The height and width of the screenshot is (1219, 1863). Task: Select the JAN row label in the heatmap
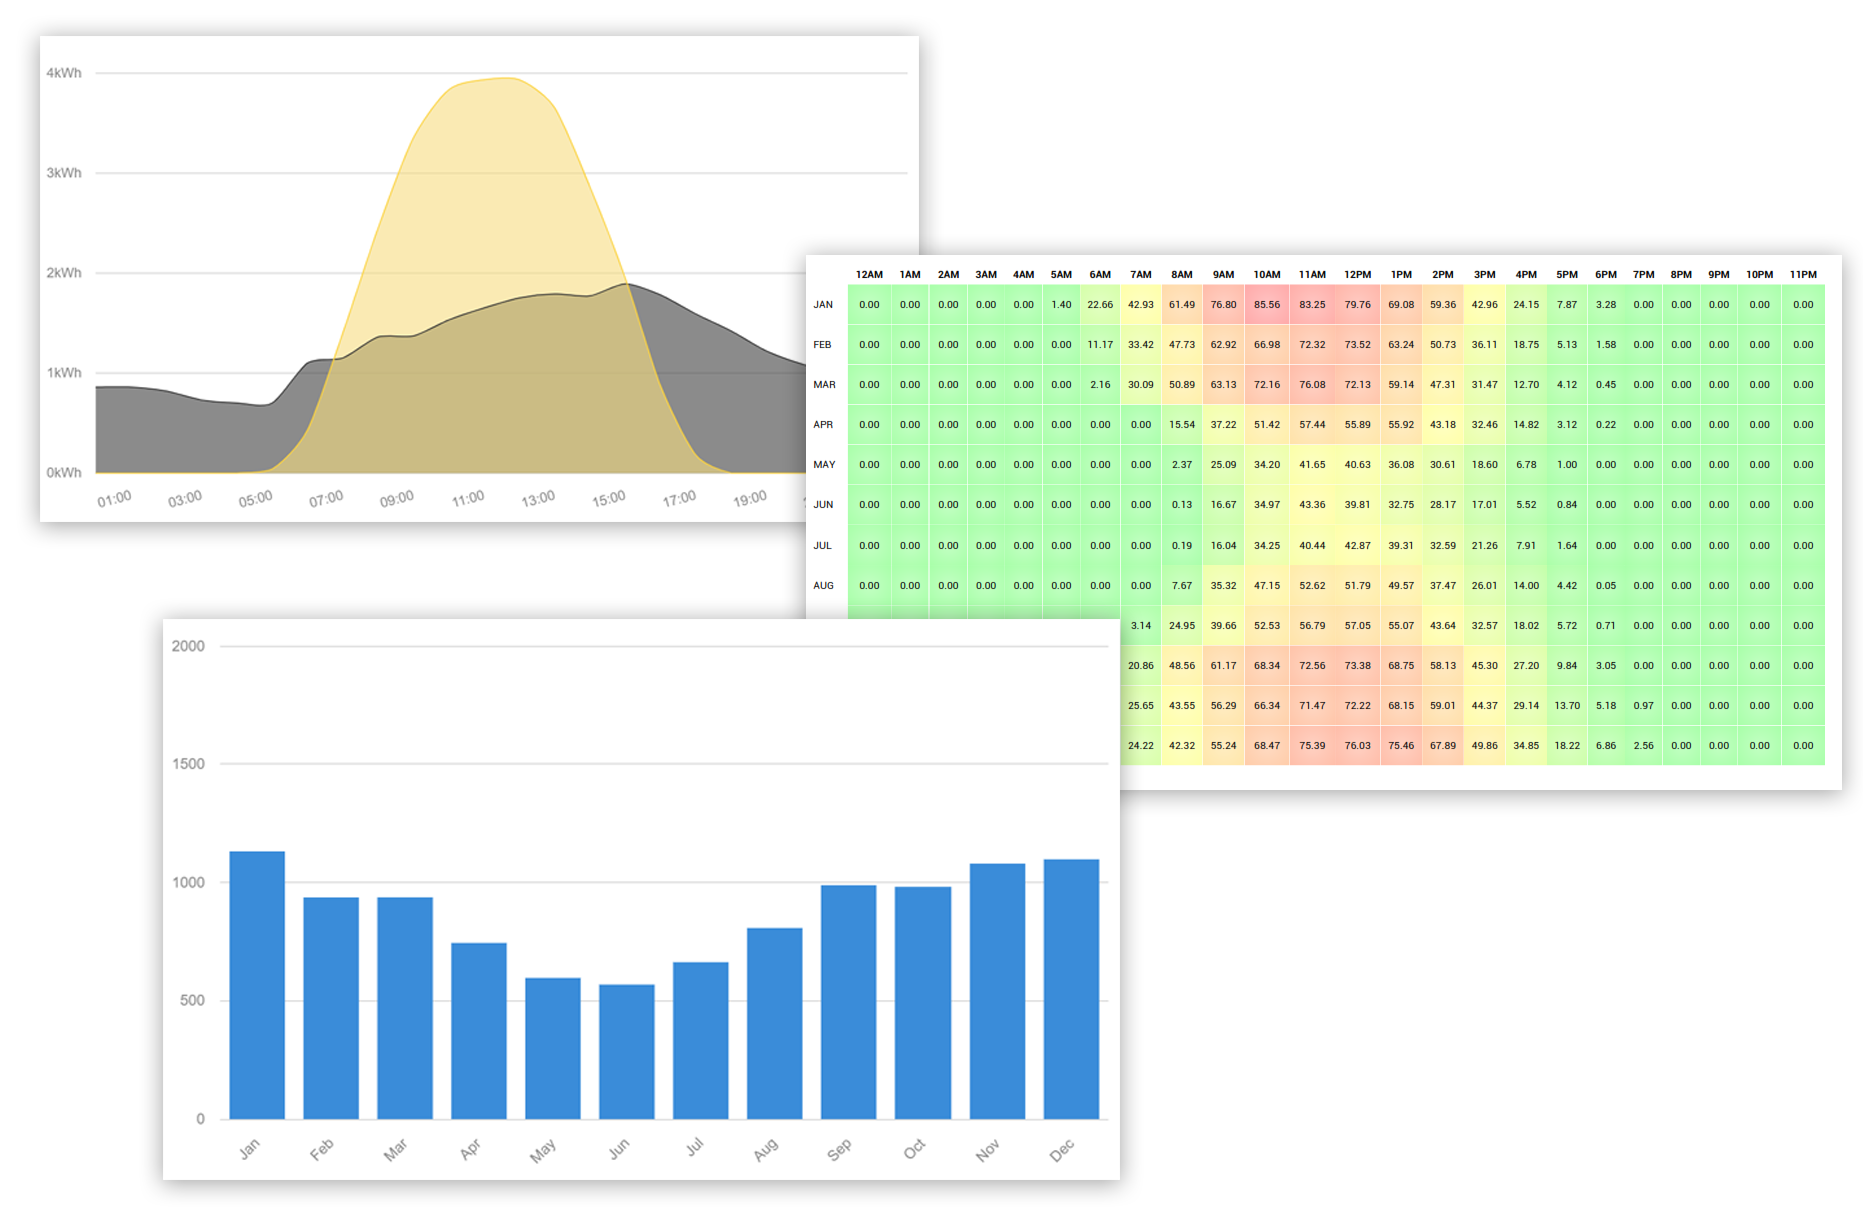pos(823,304)
